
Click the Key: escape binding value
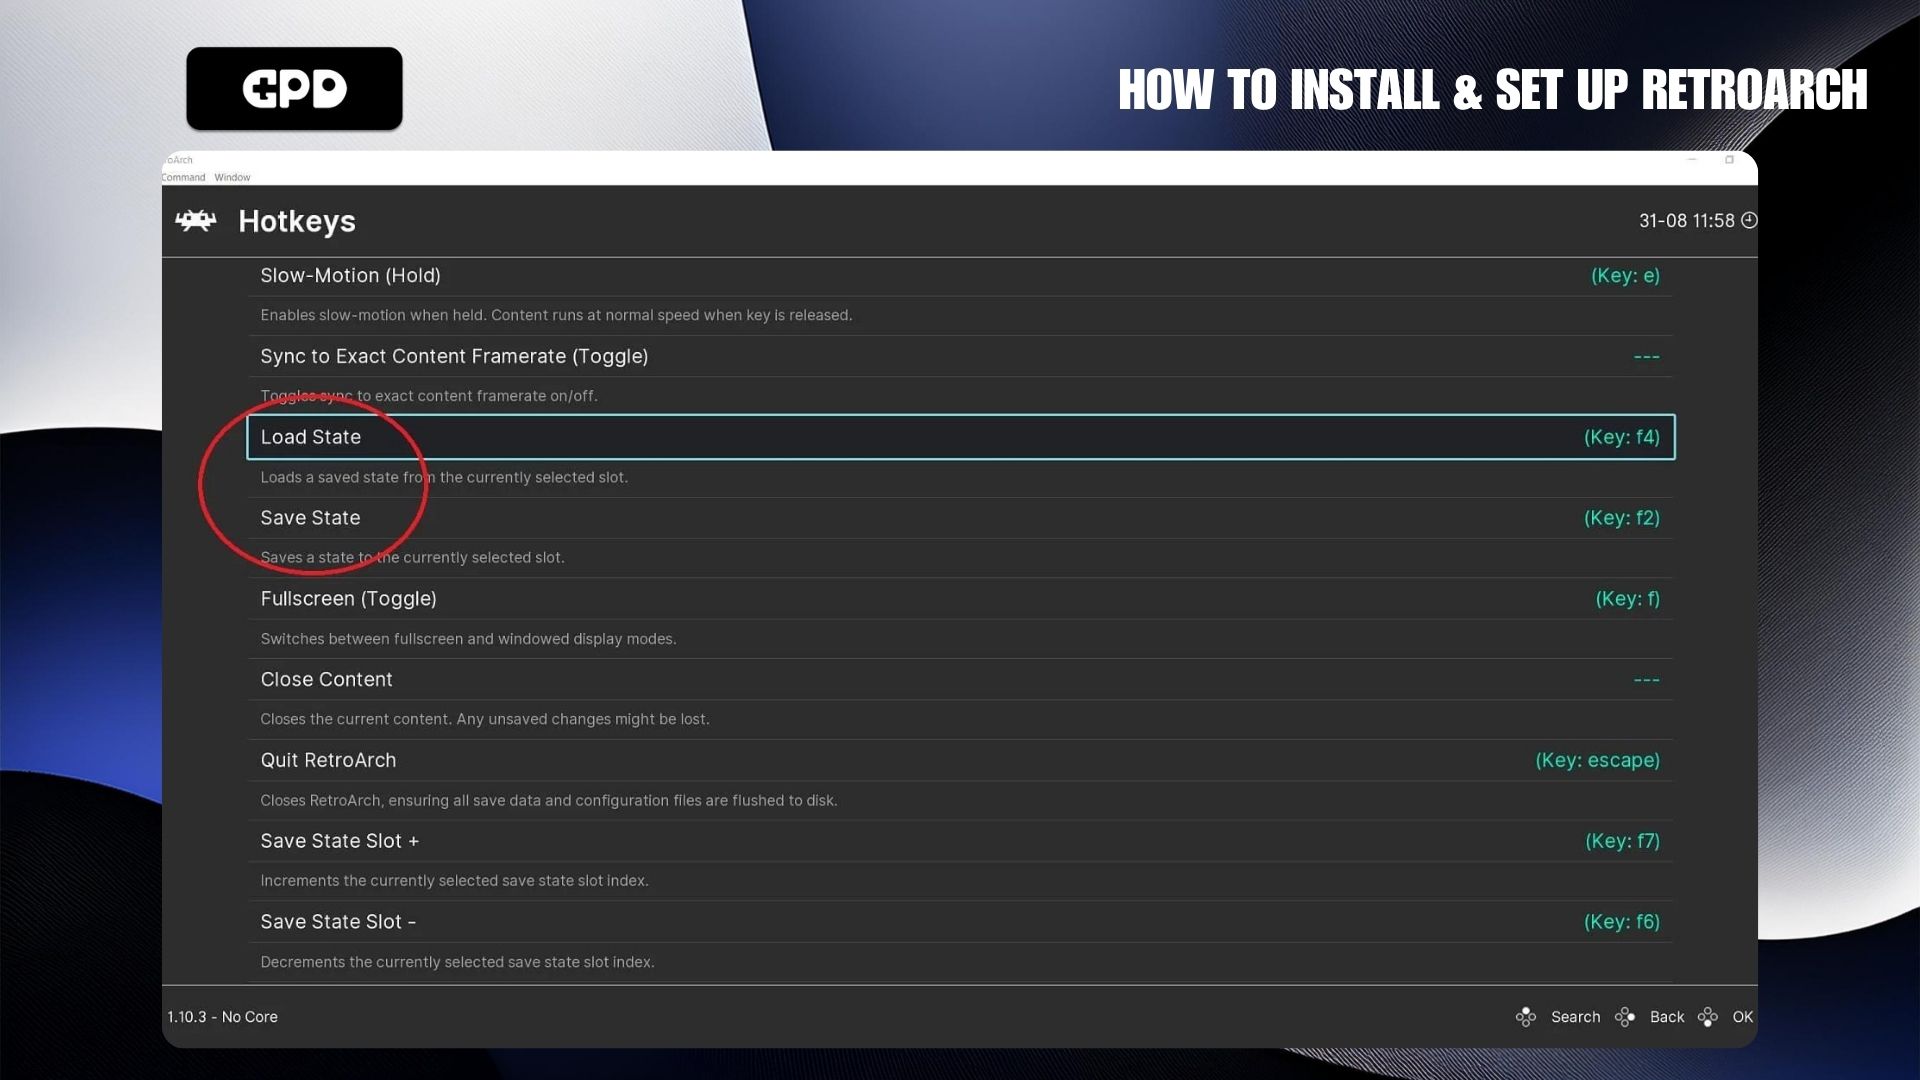pos(1597,761)
